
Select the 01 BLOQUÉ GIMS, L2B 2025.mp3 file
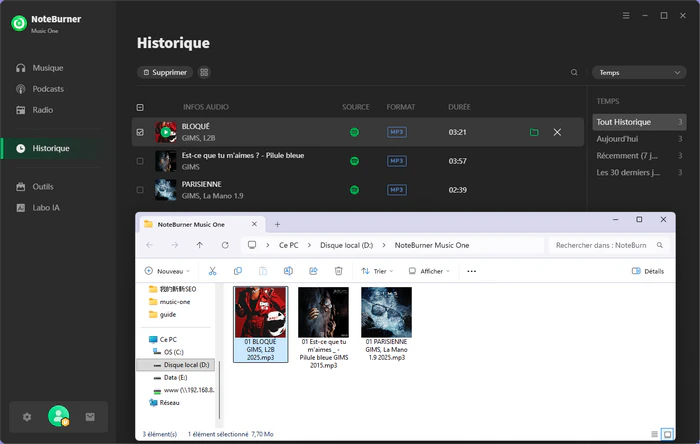(x=261, y=324)
